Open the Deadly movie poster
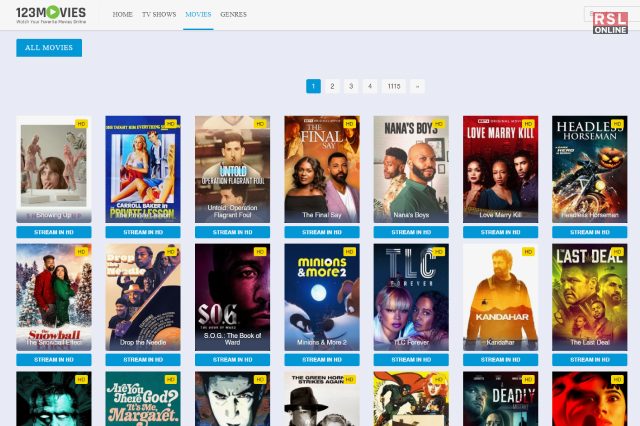The image size is (640, 426). [500, 399]
